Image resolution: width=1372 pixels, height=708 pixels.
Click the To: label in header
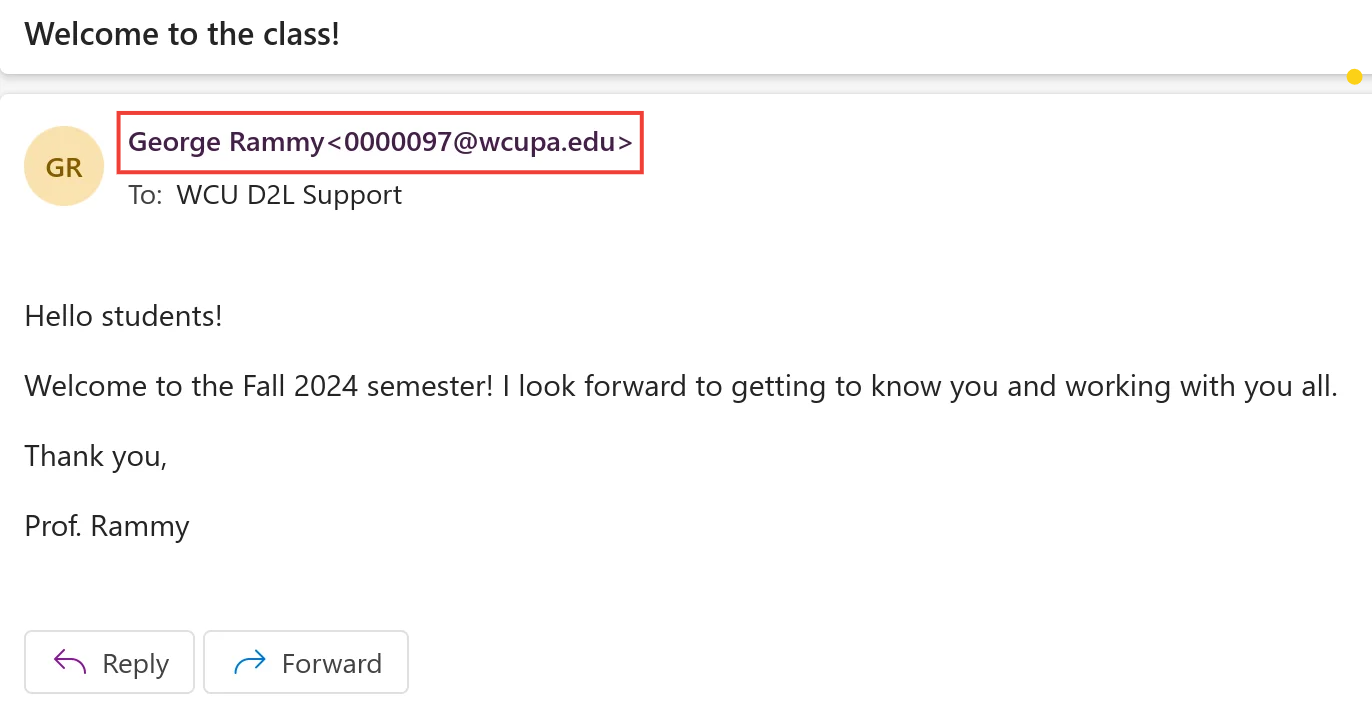[x=145, y=194]
